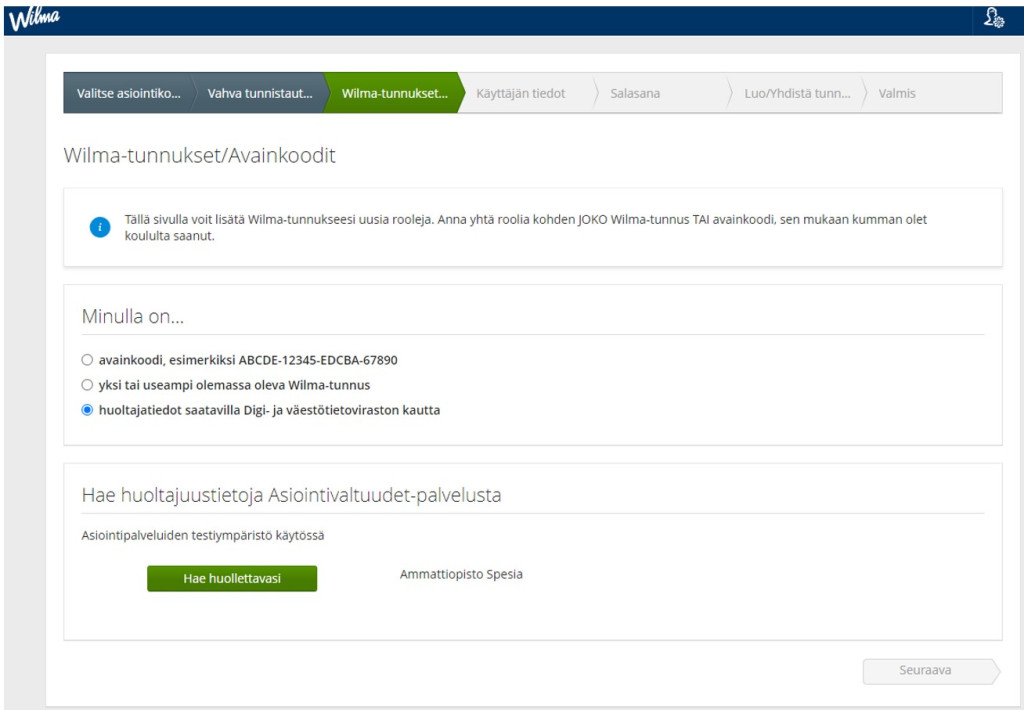This screenshot has width=1024, height=710.
Task: Jump to the Käyttäjän tiedot step
Action: pos(527,93)
